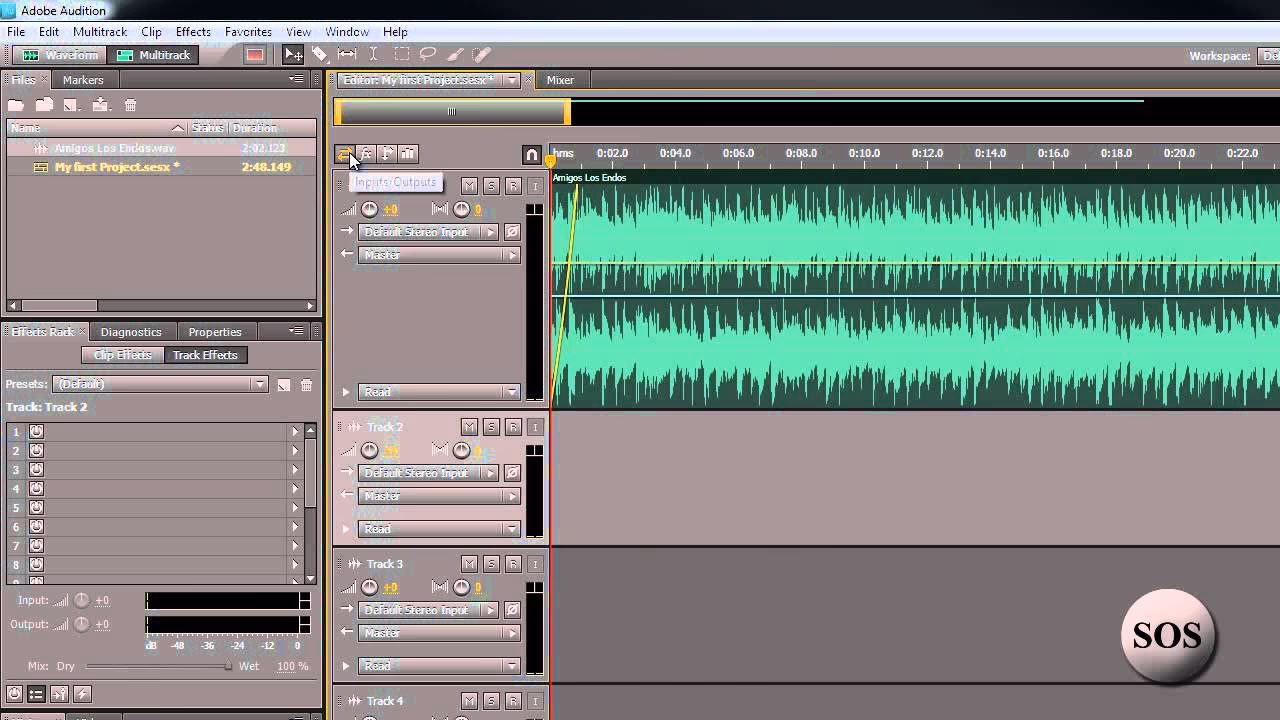The height and width of the screenshot is (720, 1280).
Task: Open the Multitrack menu
Action: coord(100,32)
